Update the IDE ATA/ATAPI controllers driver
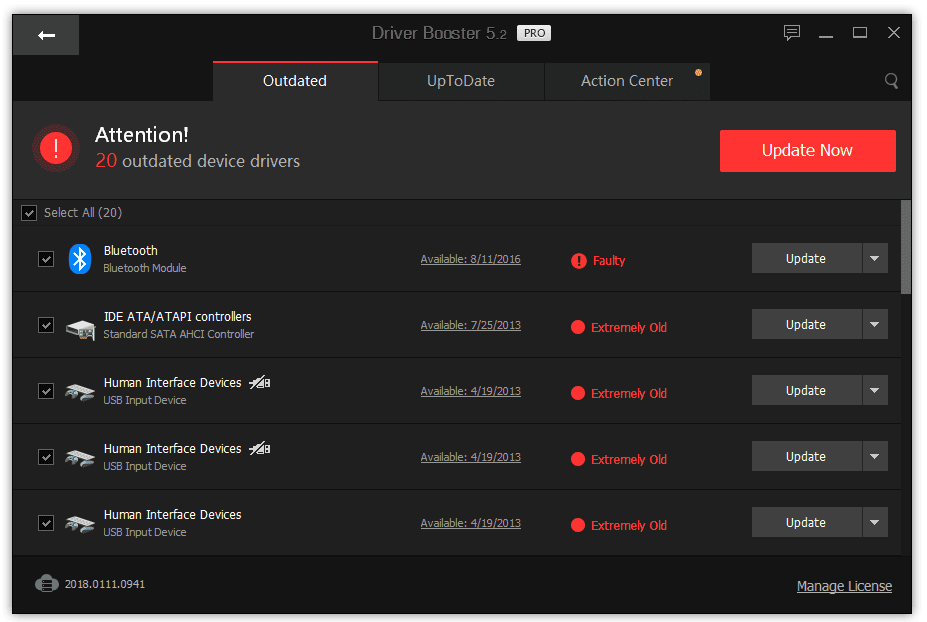The image size is (927, 622). [x=806, y=325]
